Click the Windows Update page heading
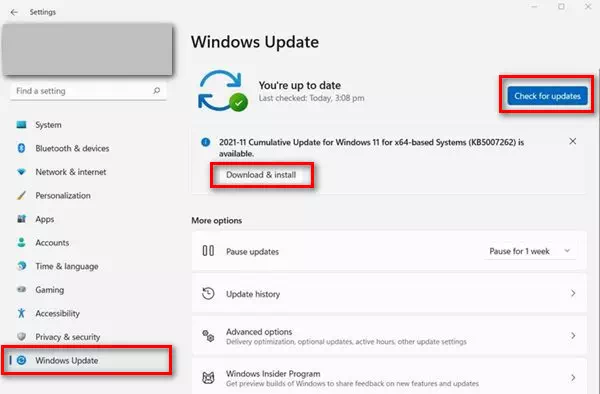Image resolution: width=600 pixels, height=394 pixels. tap(255, 42)
